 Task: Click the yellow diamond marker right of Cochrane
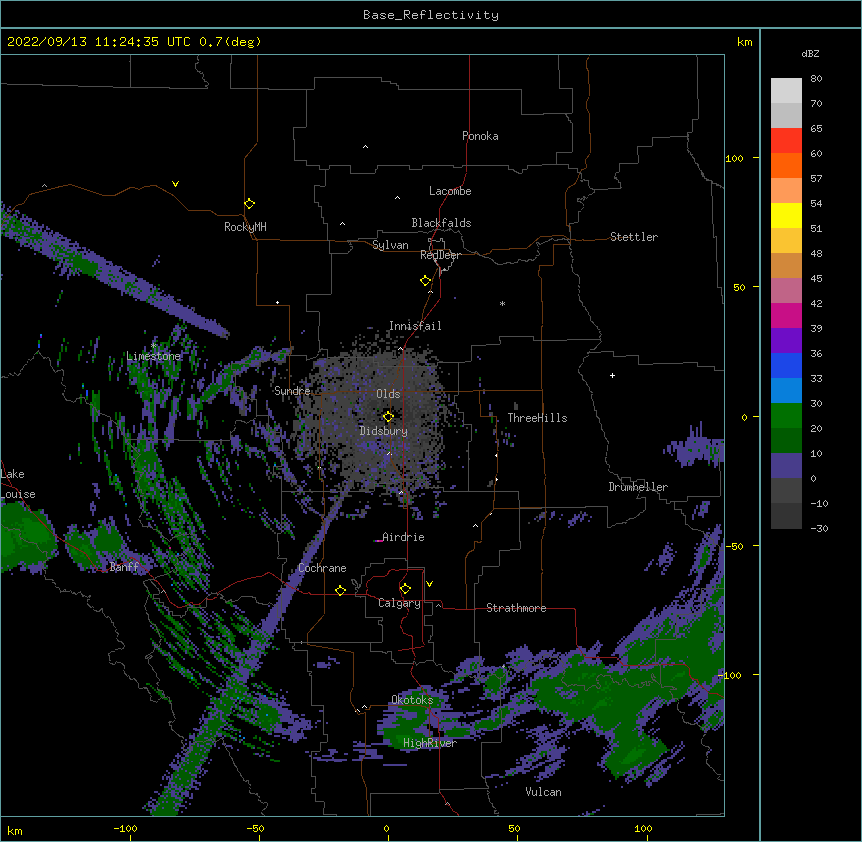point(340,590)
